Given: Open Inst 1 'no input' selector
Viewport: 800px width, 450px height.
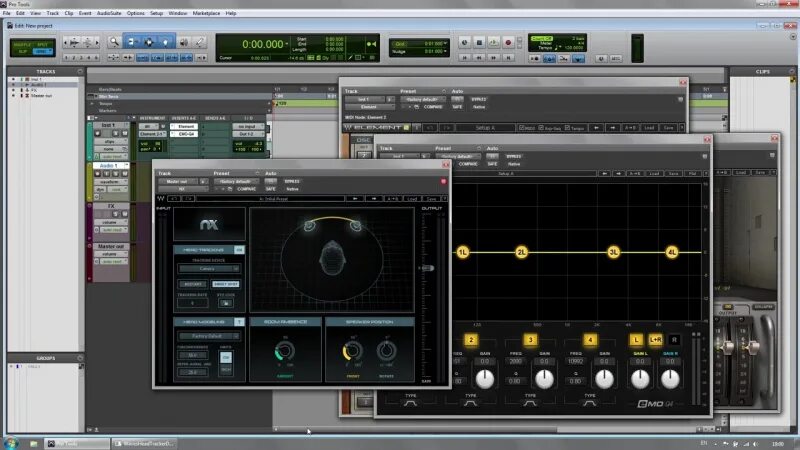Looking at the screenshot, I should [248, 127].
